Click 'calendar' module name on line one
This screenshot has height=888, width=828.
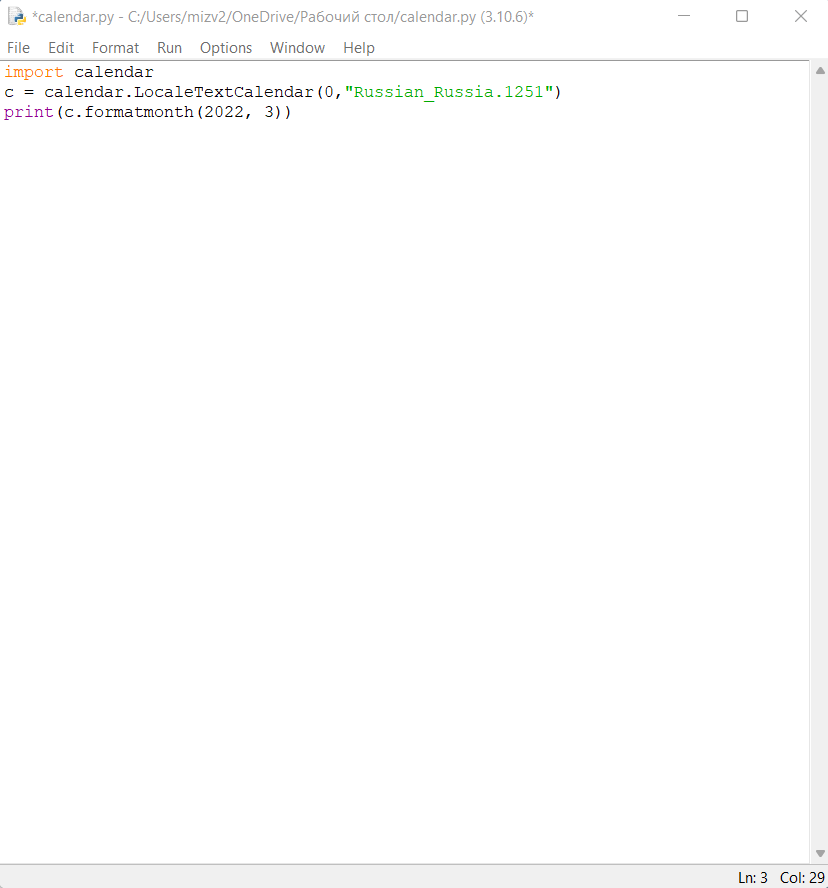(x=113, y=72)
